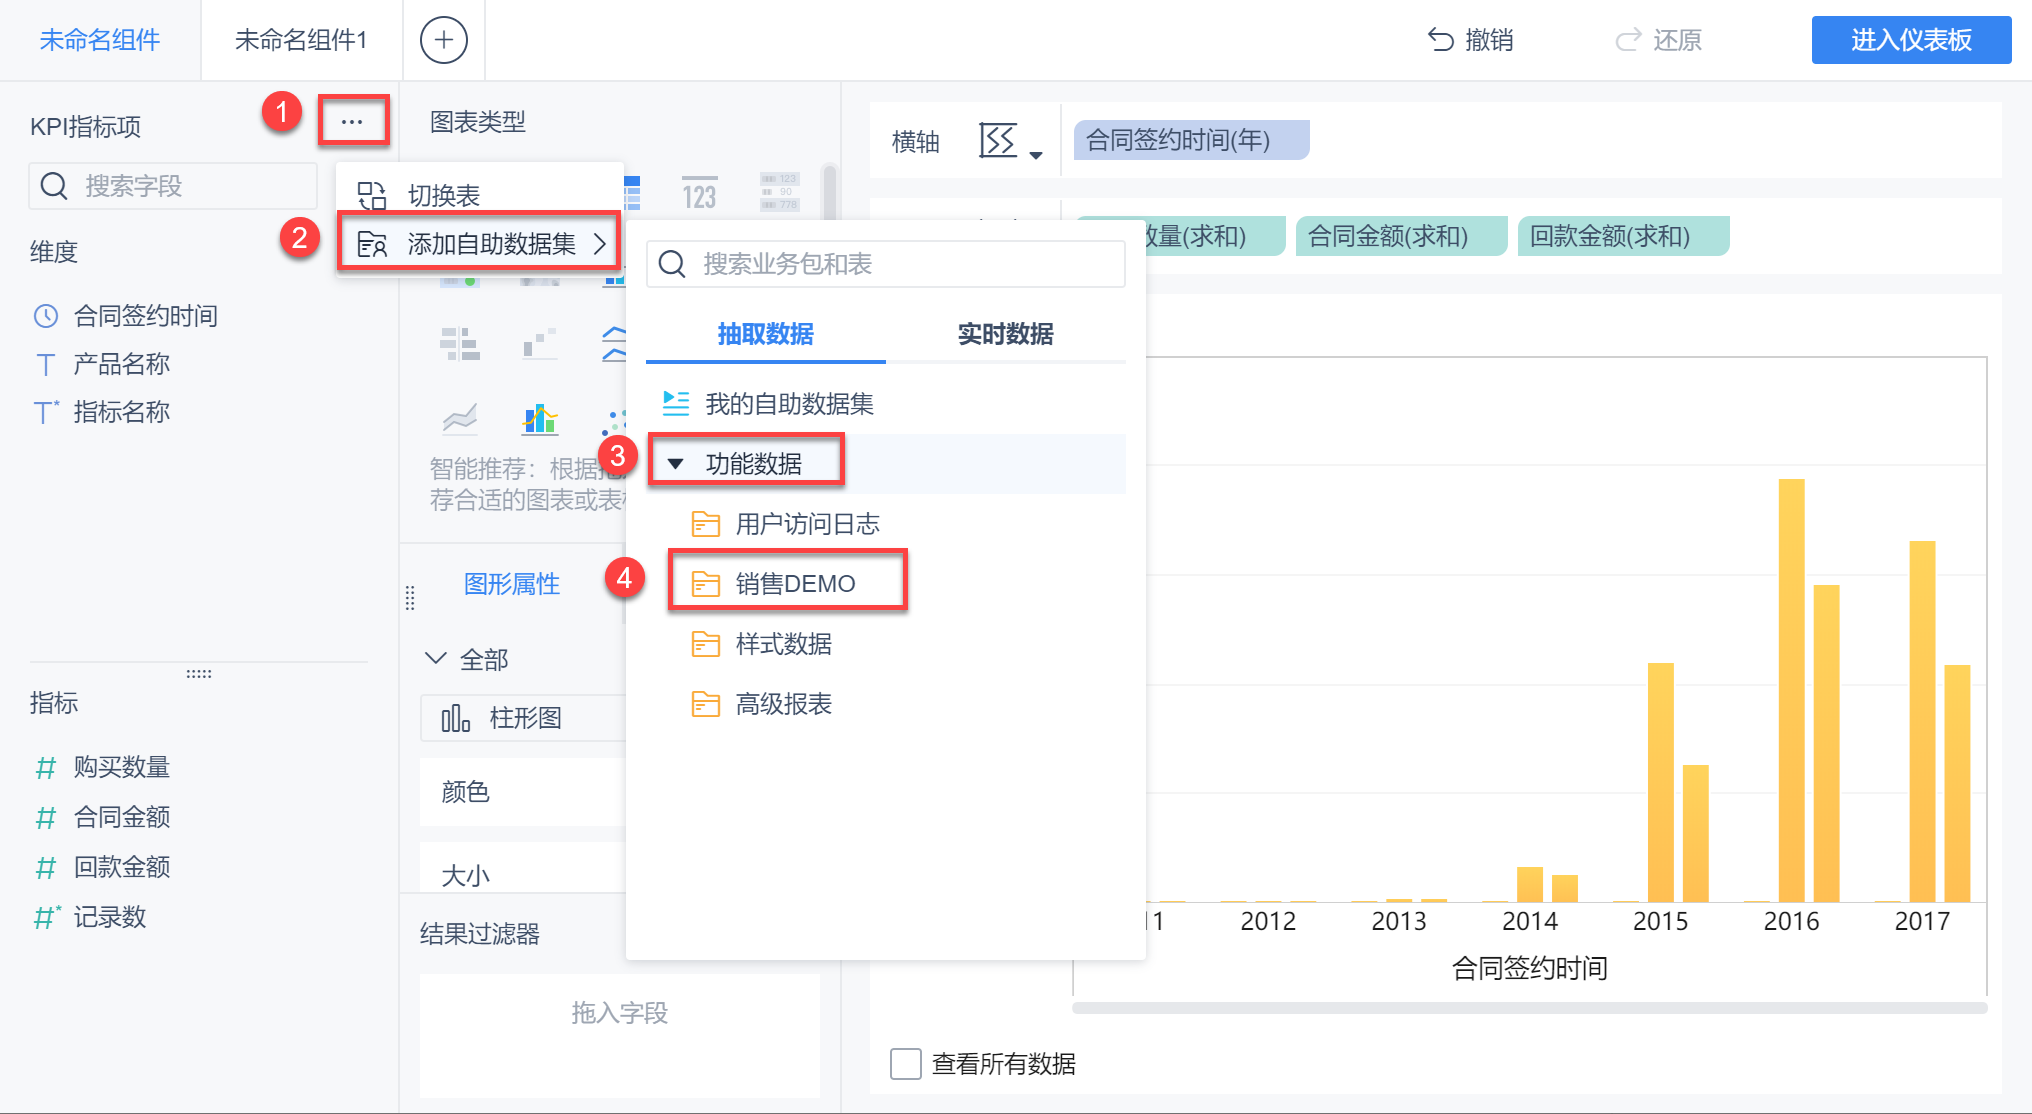Click the horizontal scrollbar under the chart
This screenshot has width=2032, height=1114.
1528,1008
